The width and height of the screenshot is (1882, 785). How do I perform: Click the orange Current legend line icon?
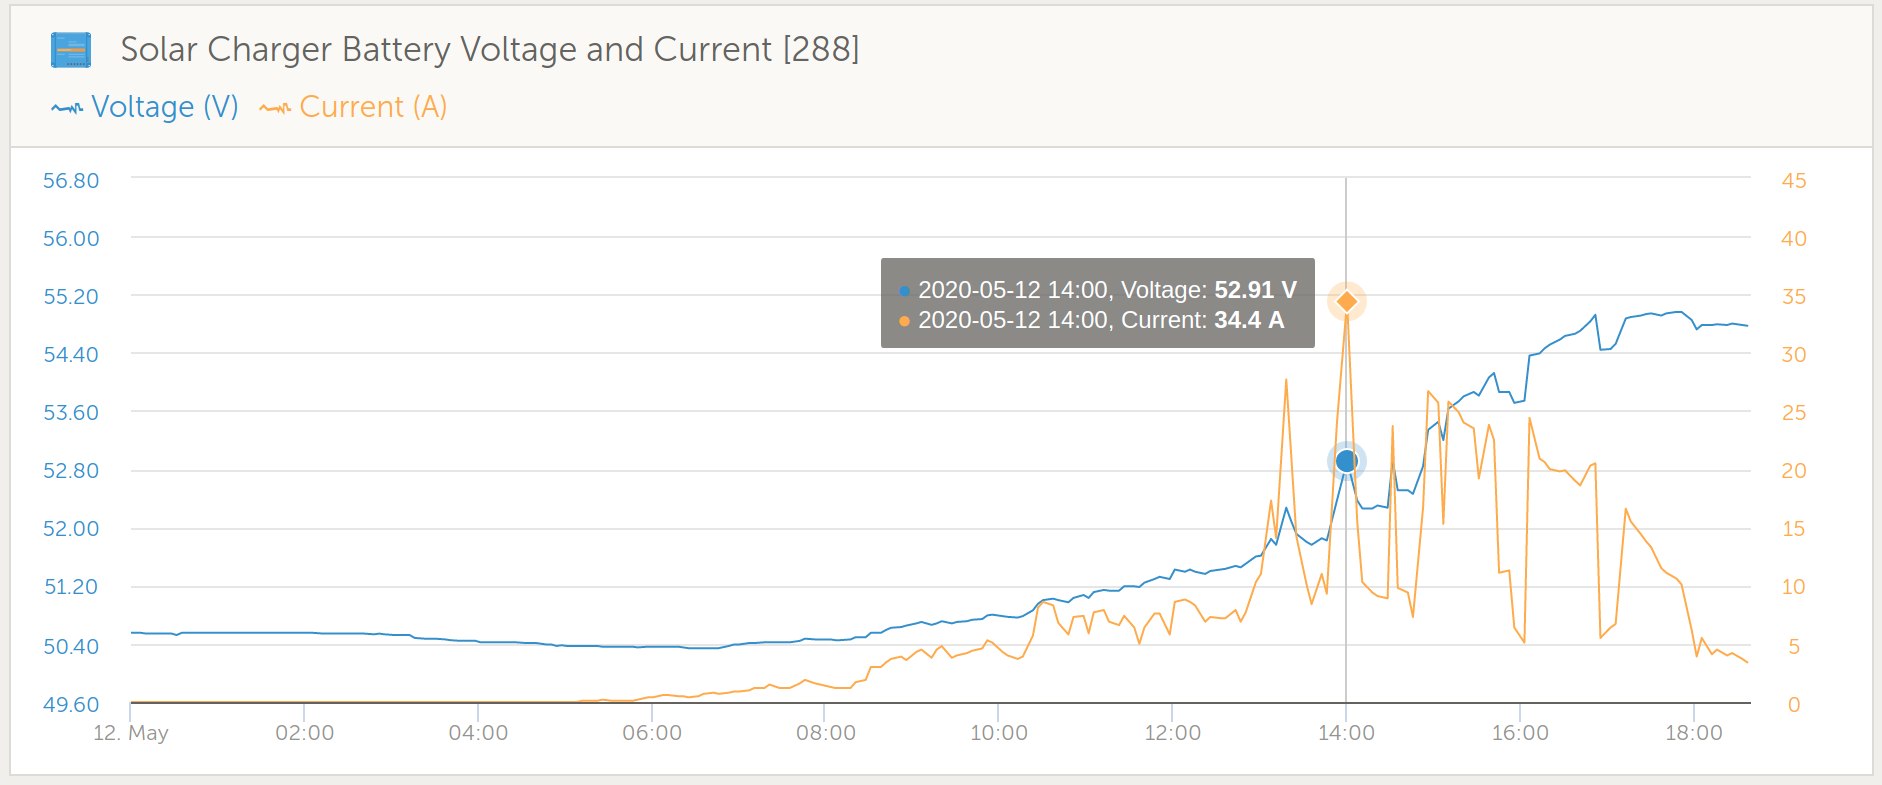(x=275, y=108)
